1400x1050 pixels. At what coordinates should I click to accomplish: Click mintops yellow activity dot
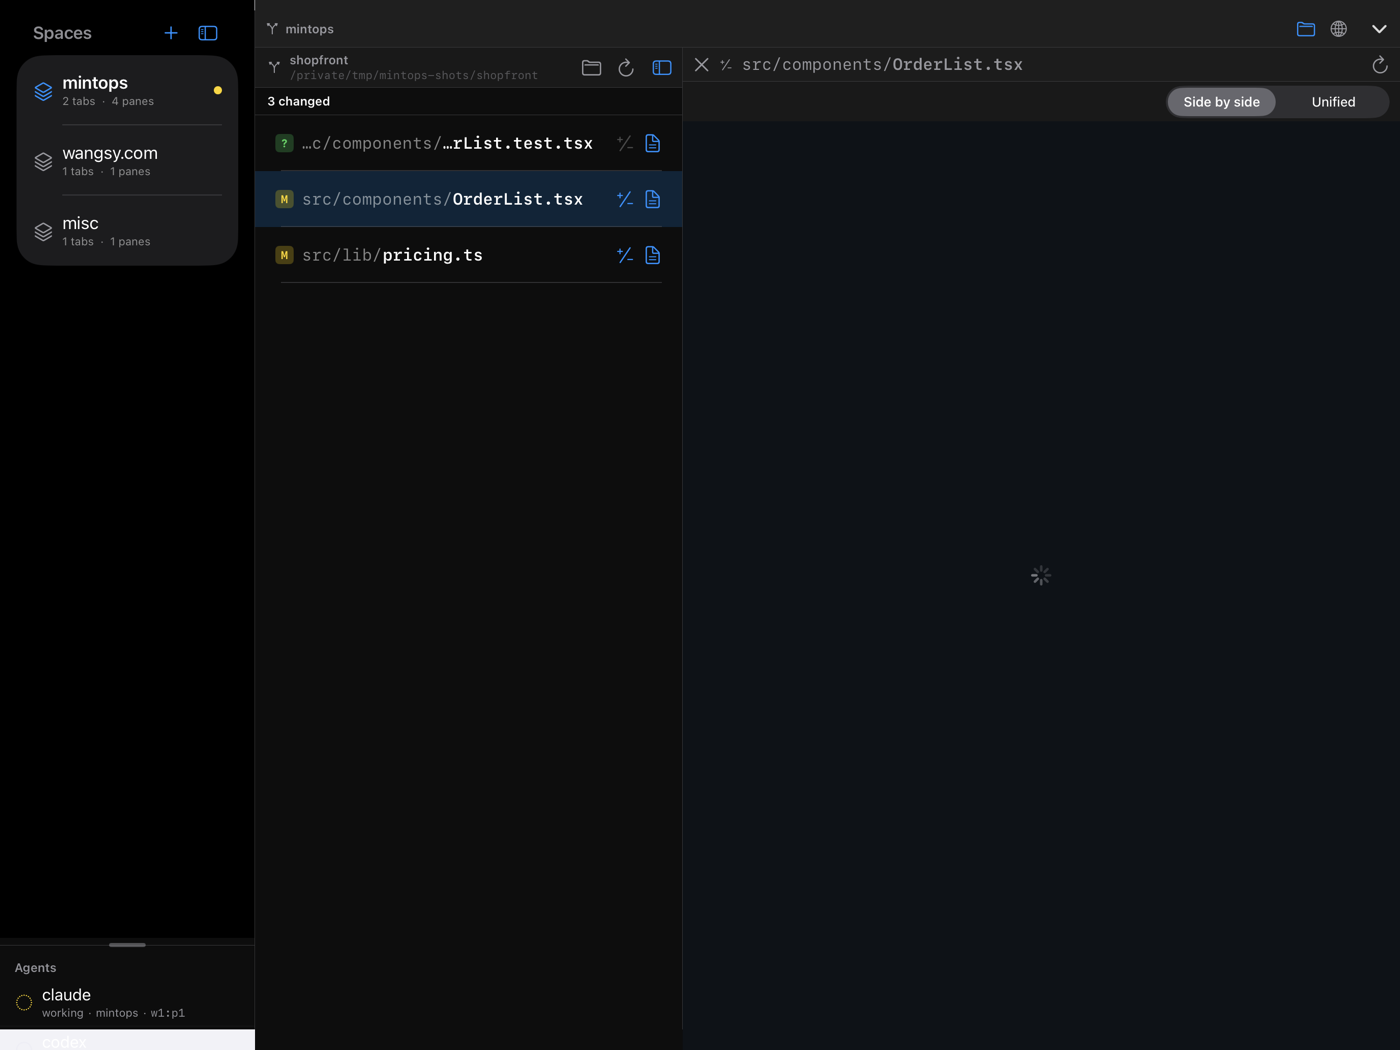coord(217,90)
